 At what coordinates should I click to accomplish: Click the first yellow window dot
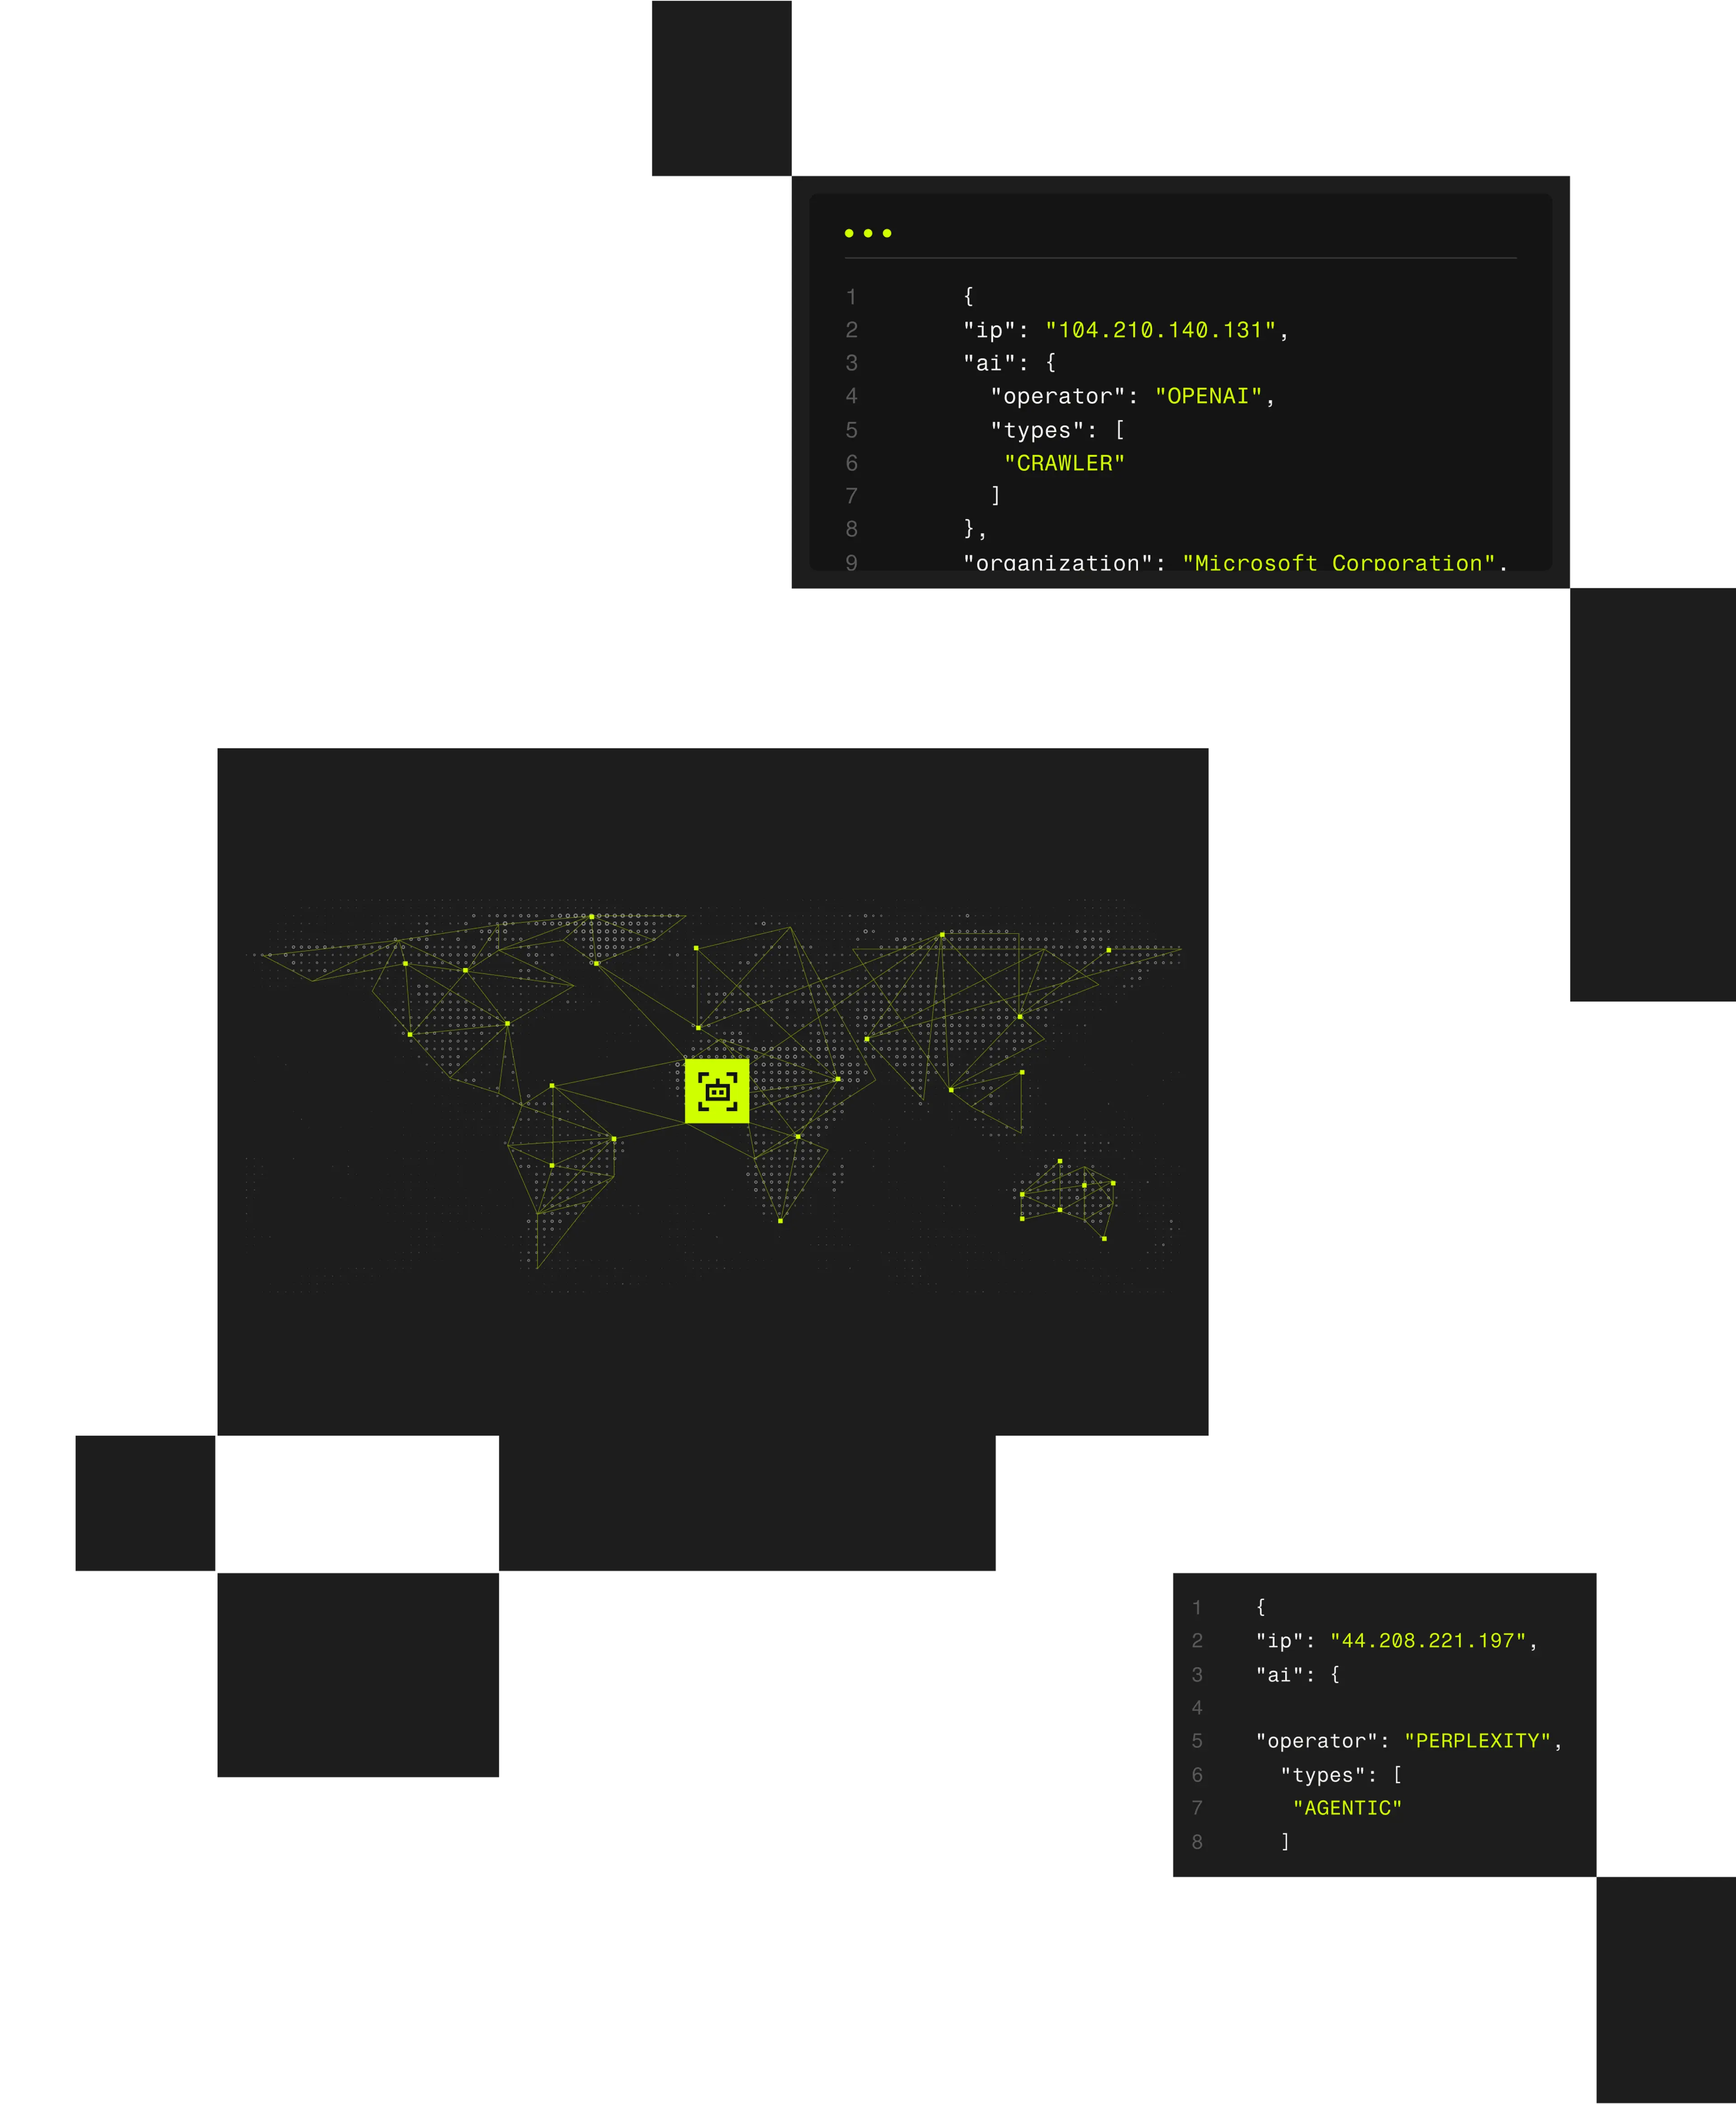[x=849, y=233]
